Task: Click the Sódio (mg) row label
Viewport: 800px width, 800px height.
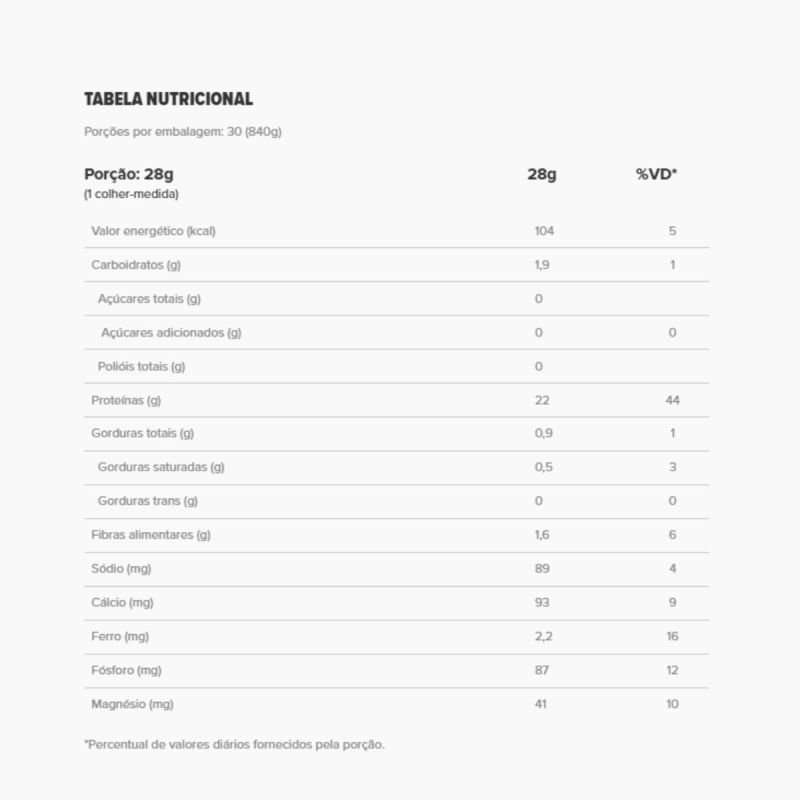Action: click(x=121, y=569)
